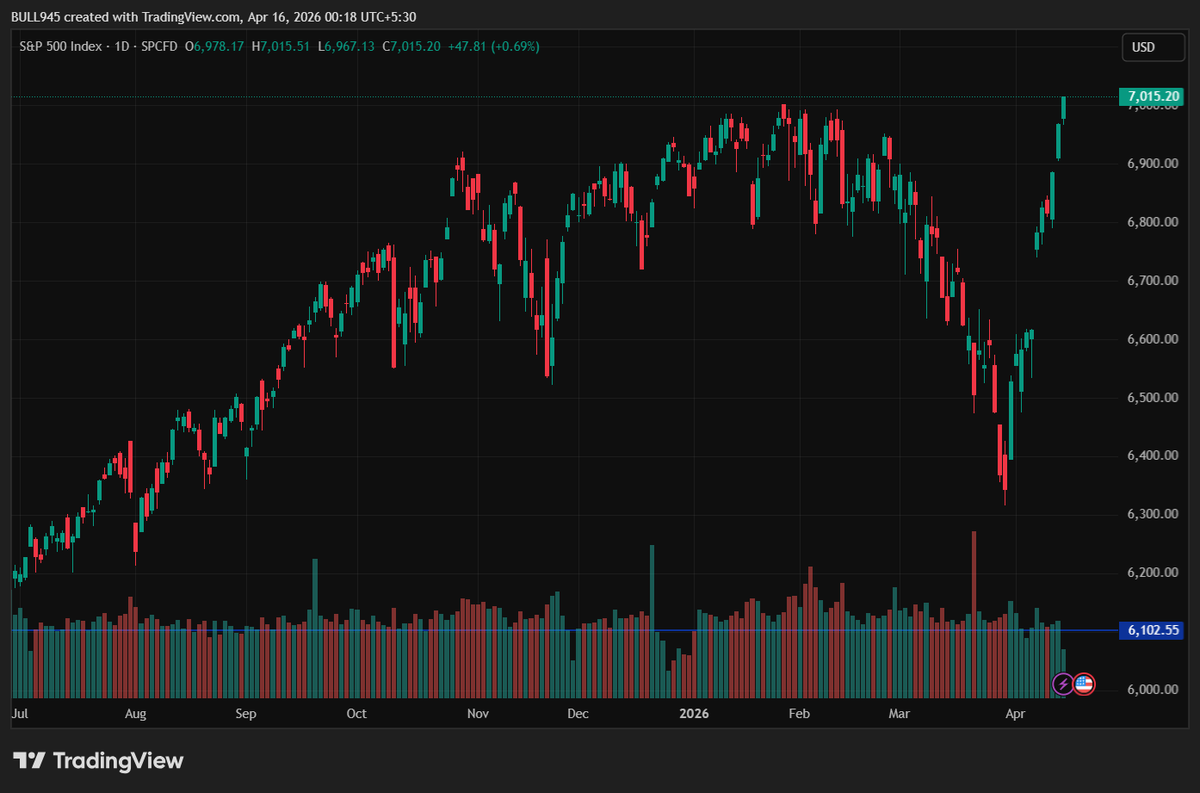Click the Aug label on time axis
The image size is (1200, 793).
136,714
